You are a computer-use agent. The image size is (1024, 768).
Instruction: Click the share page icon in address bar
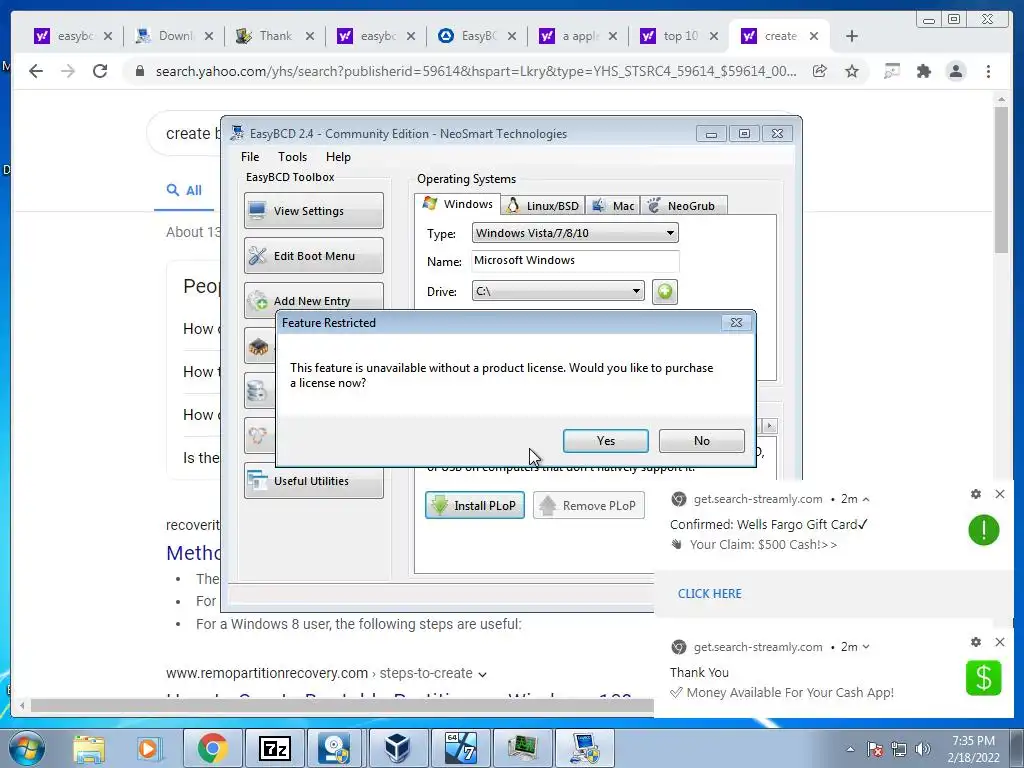tap(820, 71)
